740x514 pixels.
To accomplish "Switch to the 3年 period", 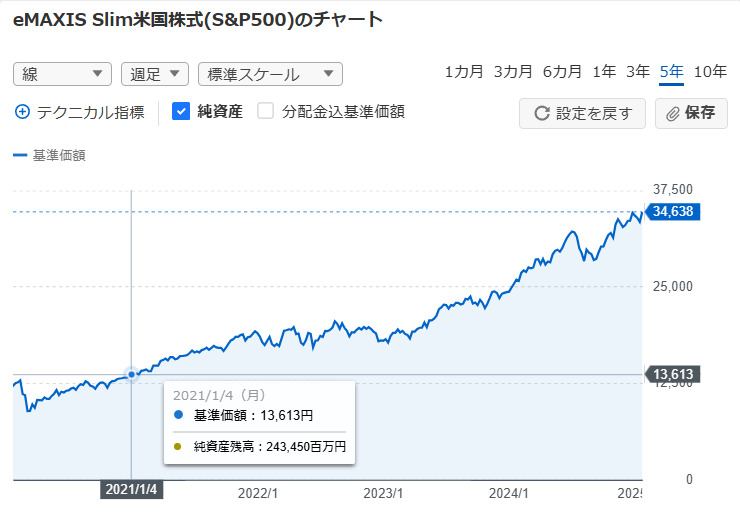I will click(638, 72).
